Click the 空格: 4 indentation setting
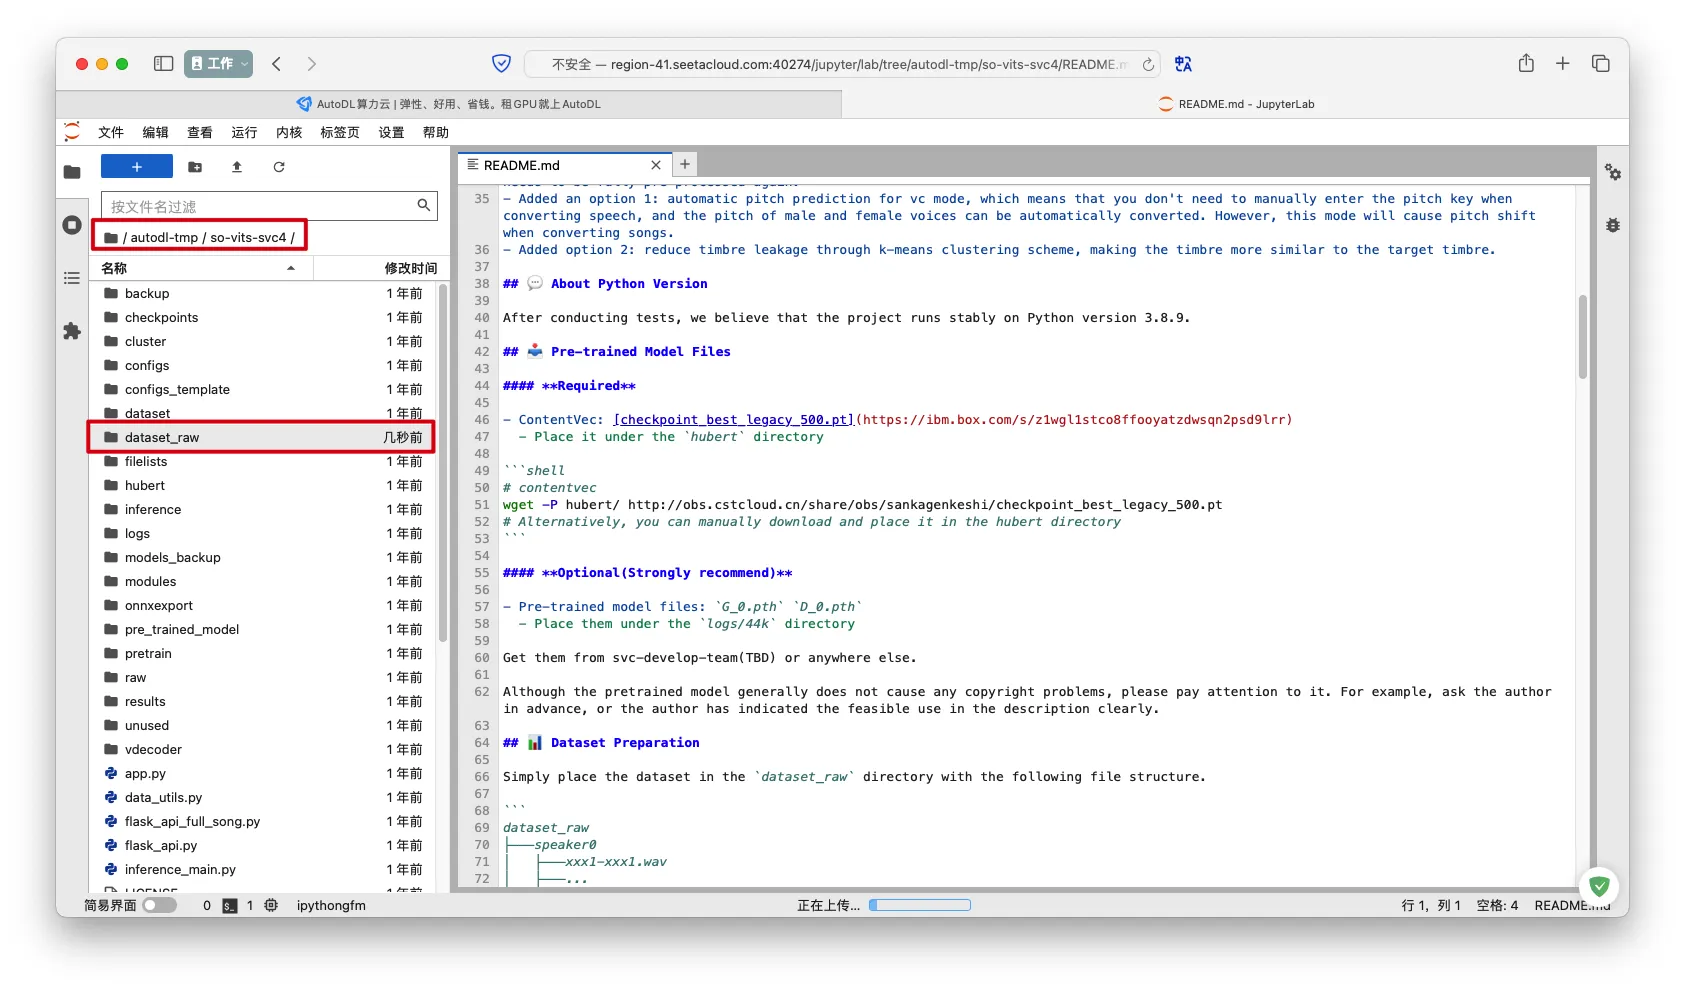 (1497, 905)
